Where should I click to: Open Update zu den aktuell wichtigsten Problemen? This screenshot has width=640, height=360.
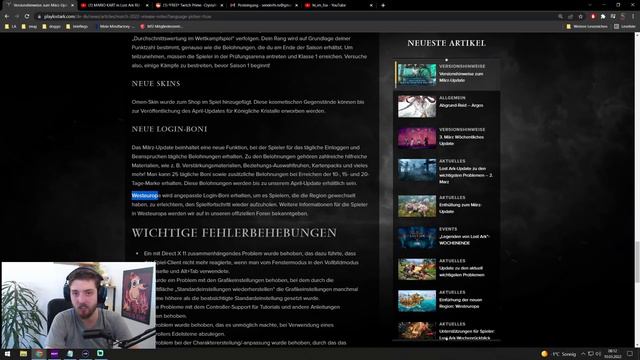462,271
